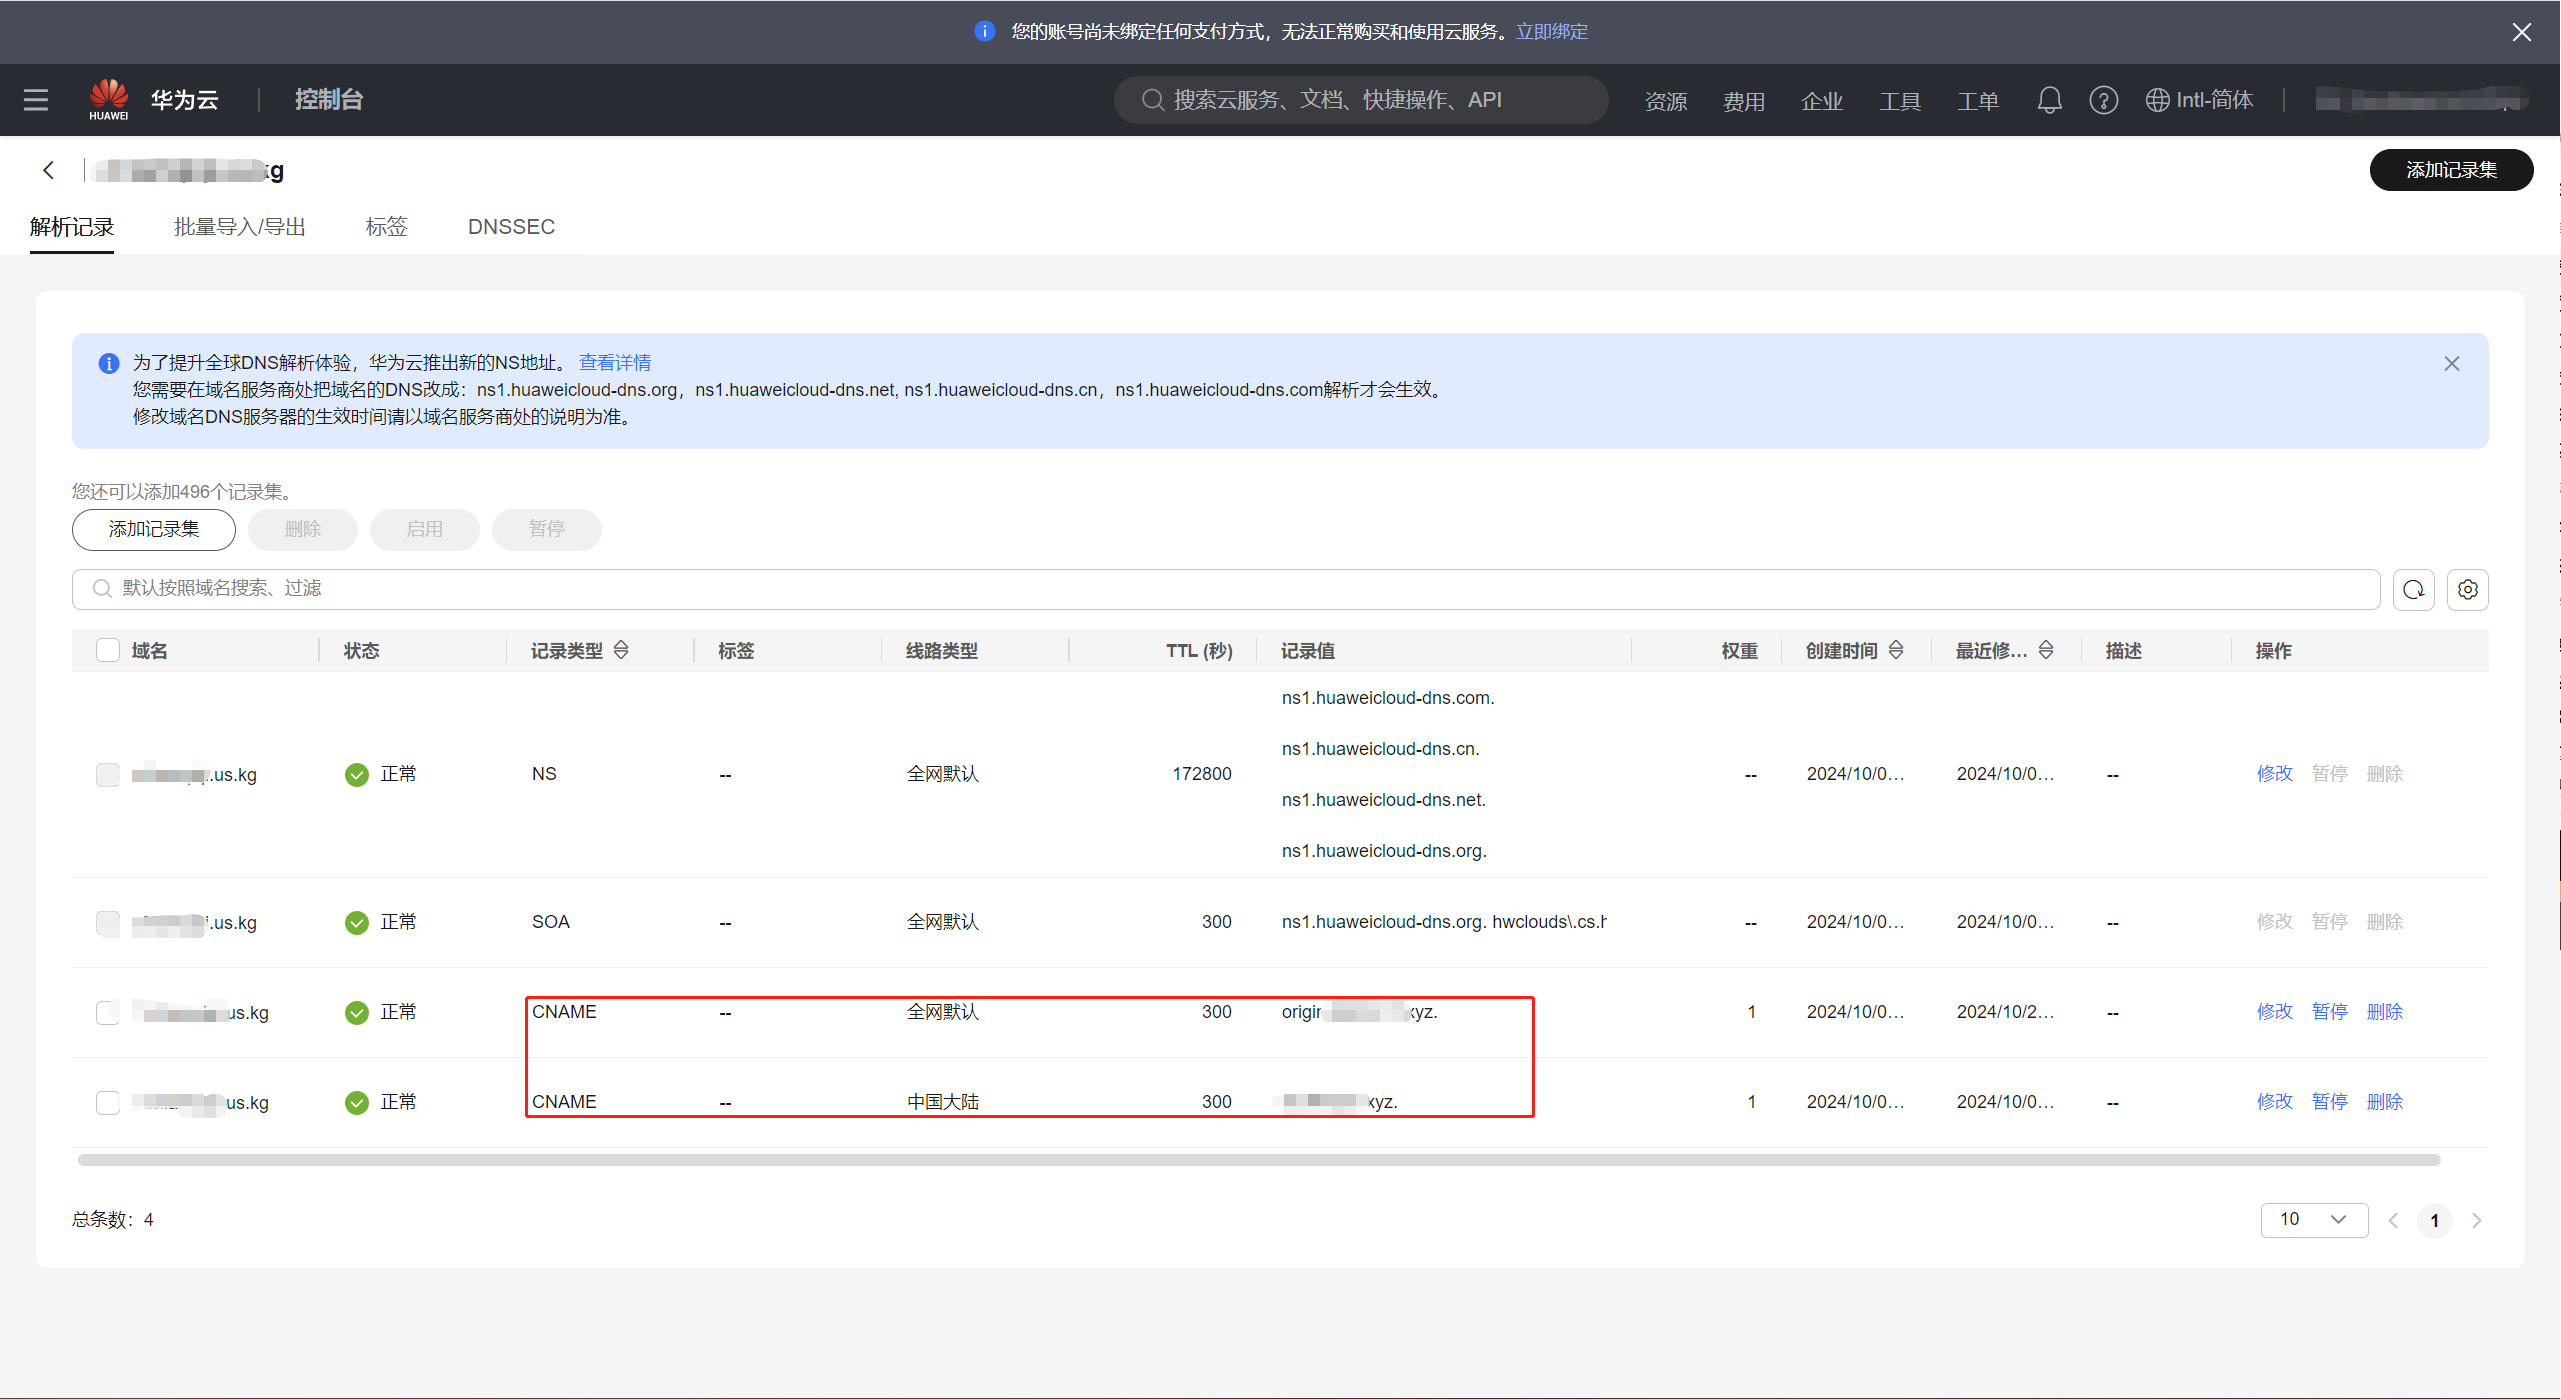Click the 立即绑定 link in banner
The height and width of the screenshot is (1399, 2561).
(x=1551, y=32)
